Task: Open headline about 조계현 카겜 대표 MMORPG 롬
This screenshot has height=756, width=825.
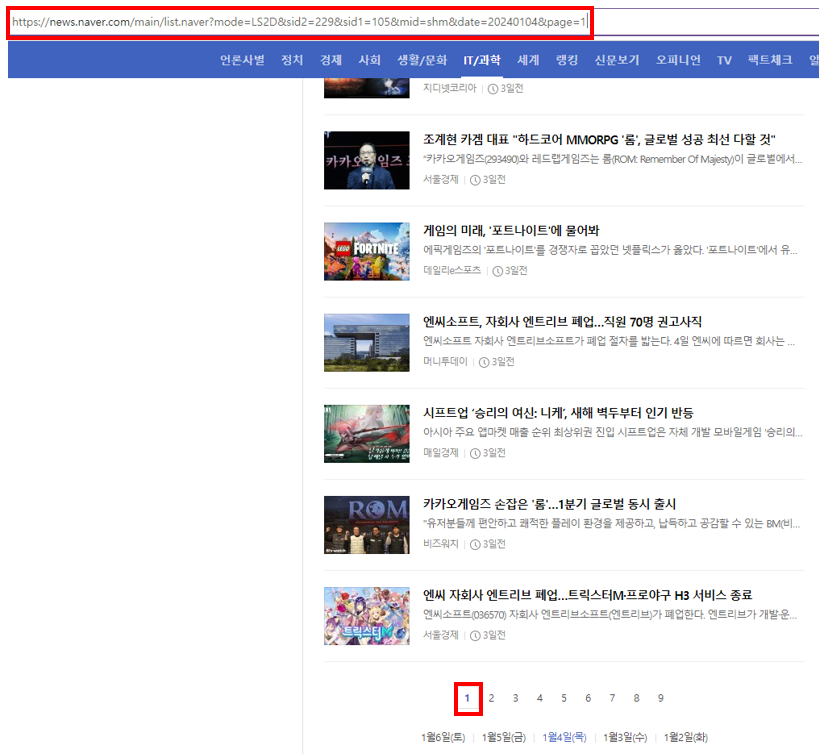Action: [x=599, y=139]
